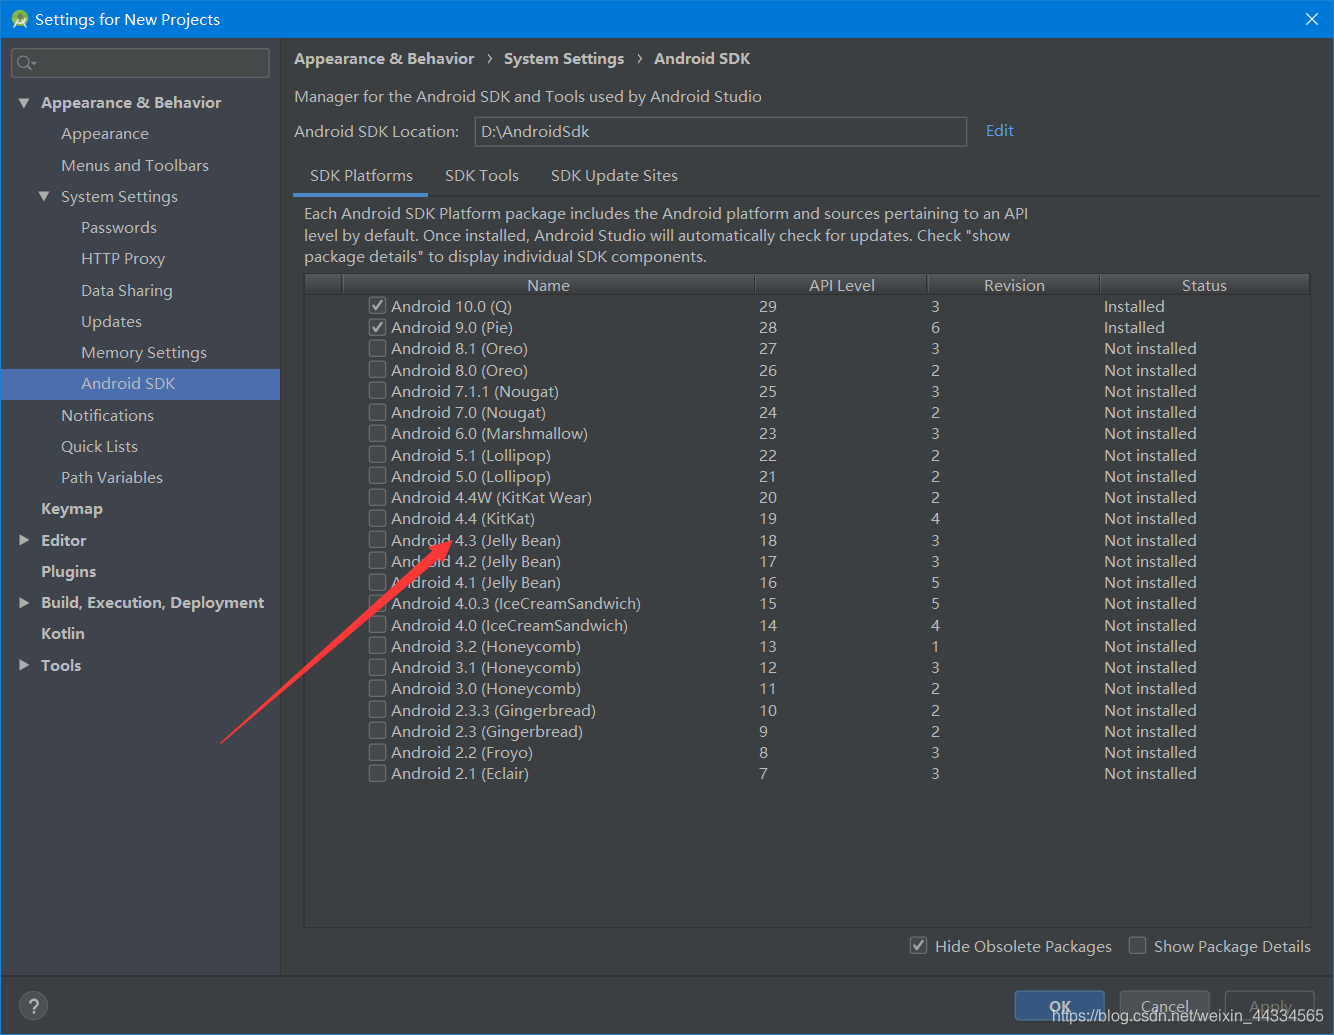The image size is (1334, 1035).
Task: Select Keymap in the settings tree
Action: click(72, 509)
